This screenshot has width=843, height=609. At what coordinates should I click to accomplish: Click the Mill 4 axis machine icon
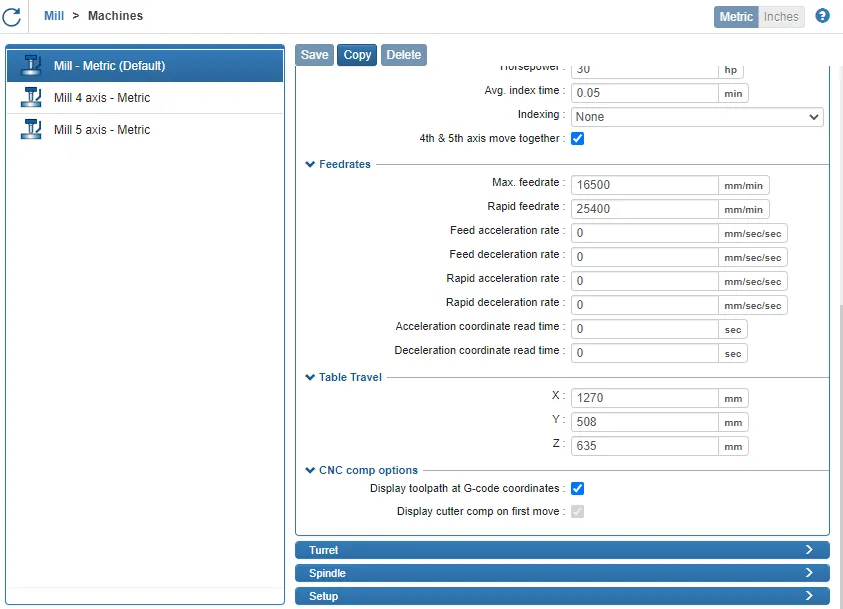(x=31, y=98)
